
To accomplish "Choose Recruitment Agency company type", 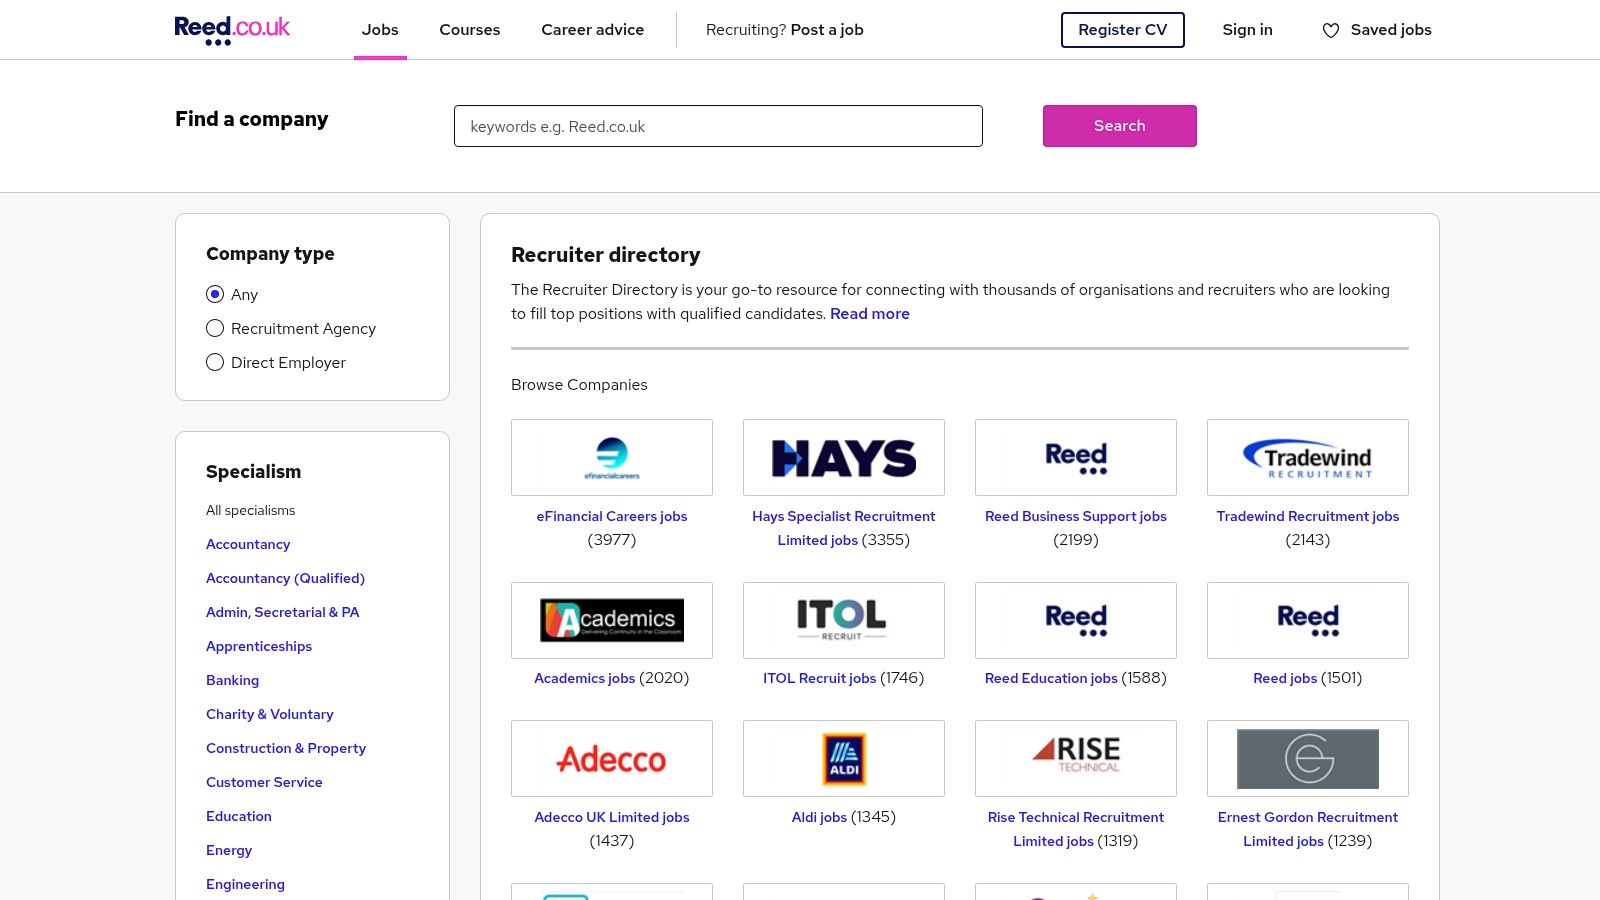I will (215, 328).
